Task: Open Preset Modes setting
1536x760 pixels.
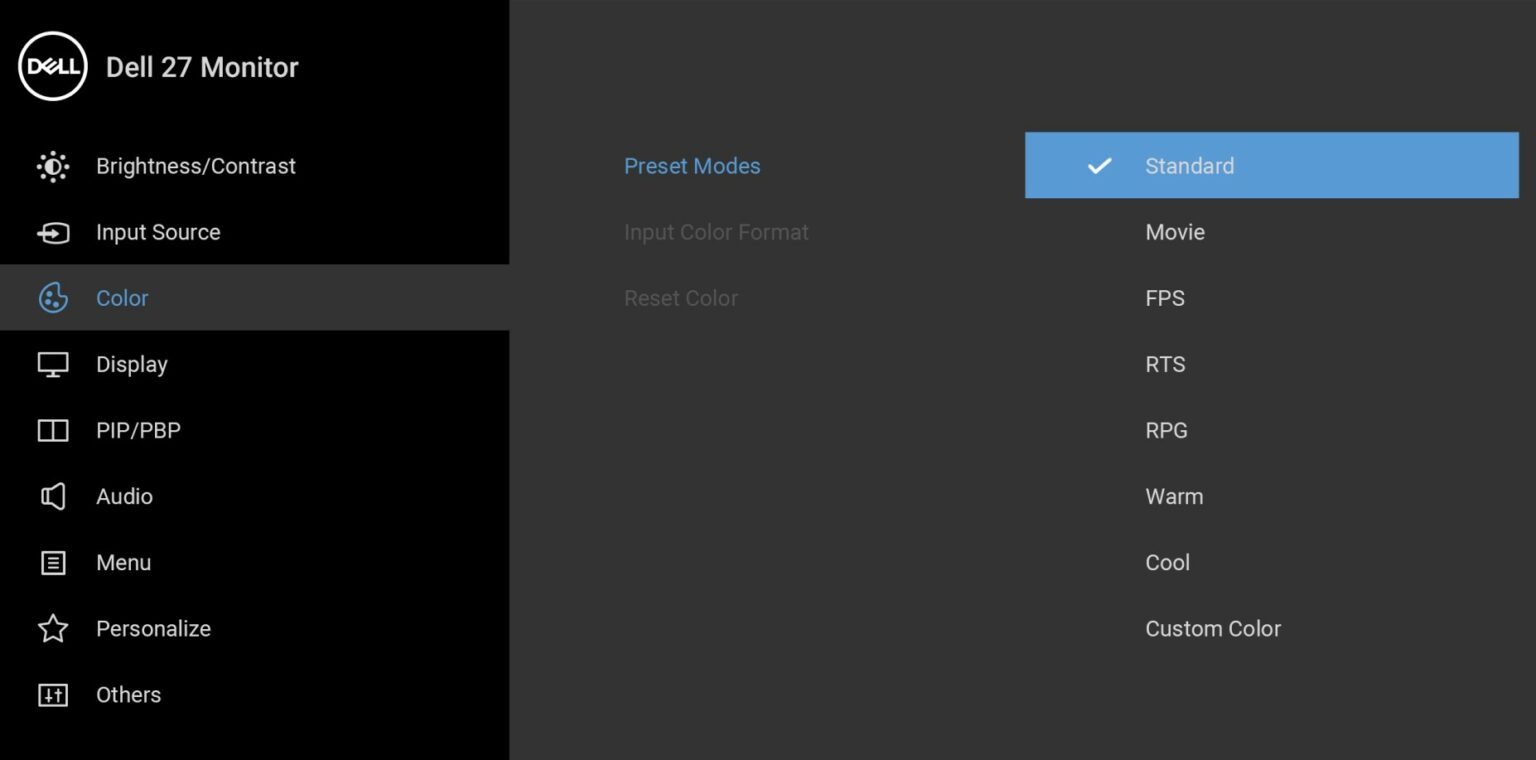Action: point(692,166)
